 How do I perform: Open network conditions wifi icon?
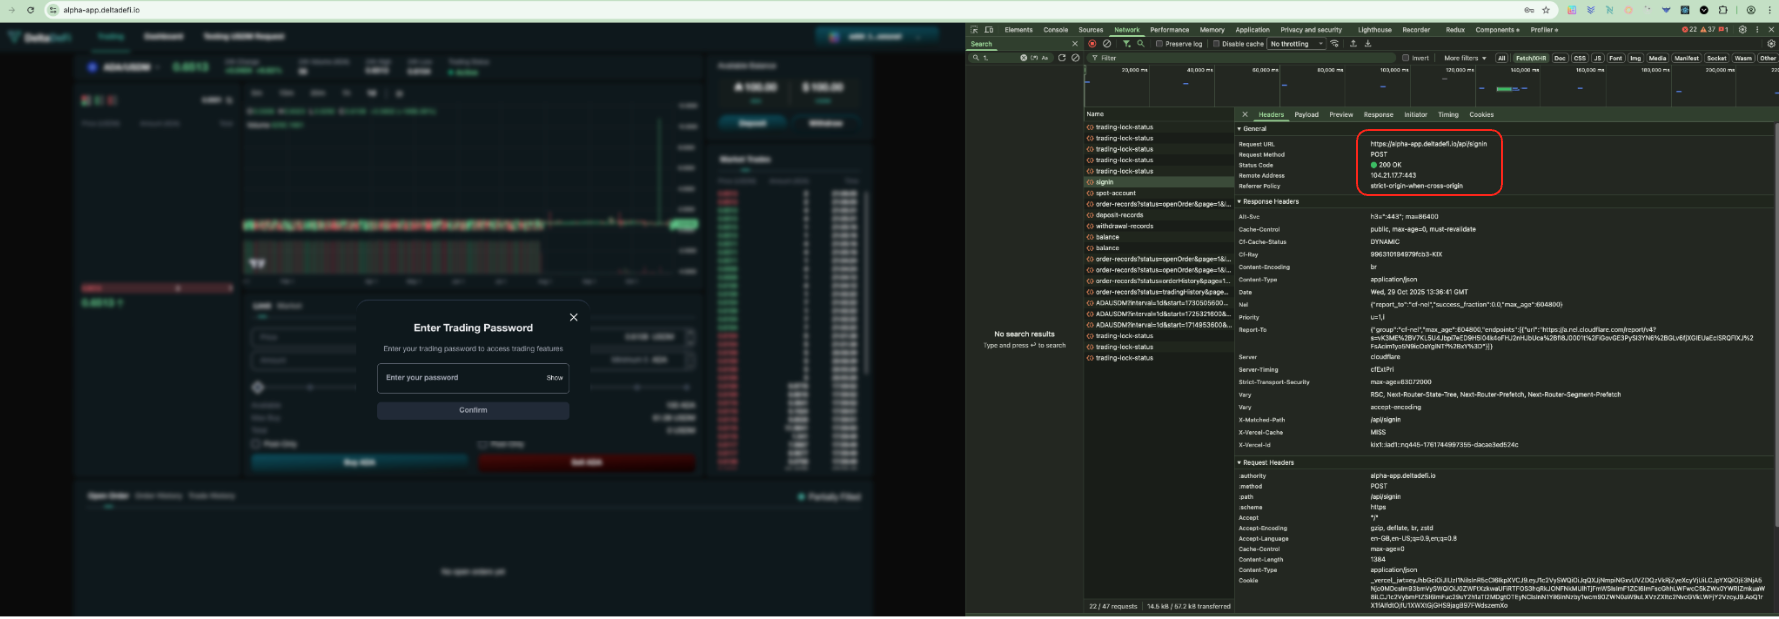[1334, 44]
